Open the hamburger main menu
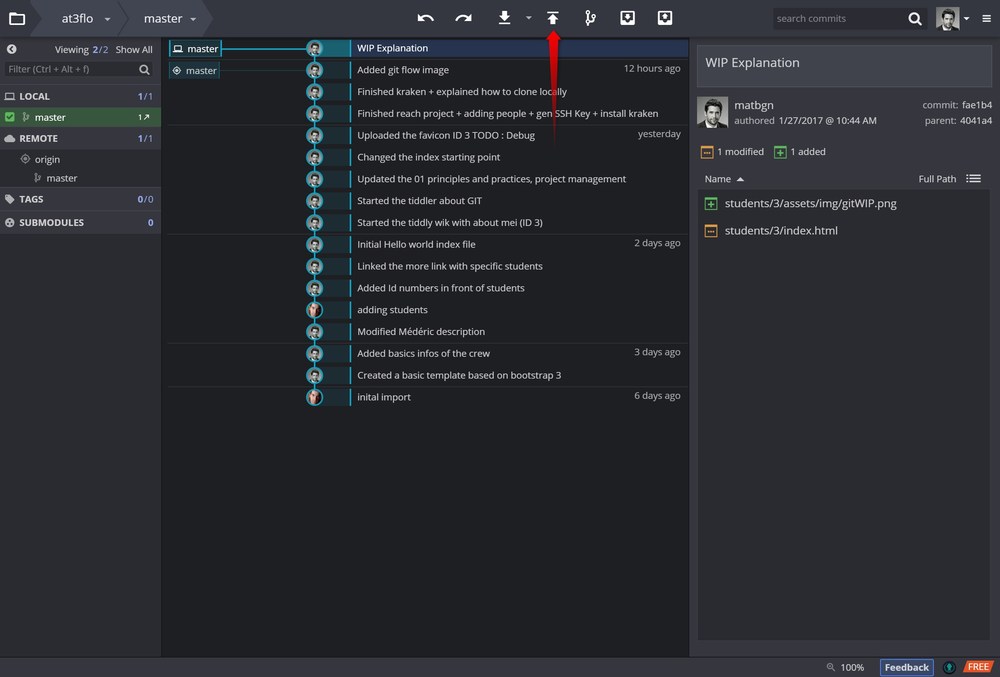Viewport: 1000px width, 677px height. (987, 18)
